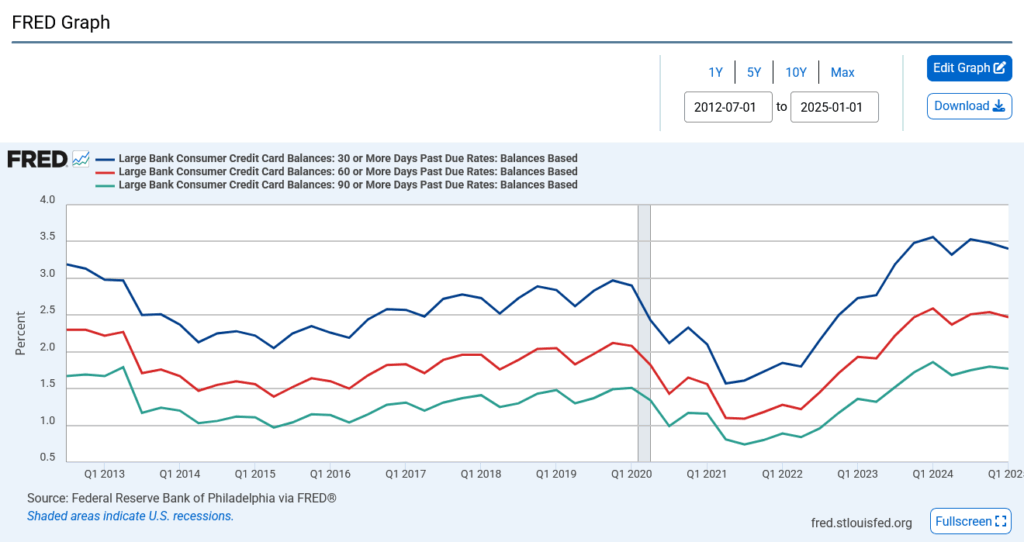The image size is (1024, 542).
Task: Click the download arrow icon
Action: tap(998, 106)
